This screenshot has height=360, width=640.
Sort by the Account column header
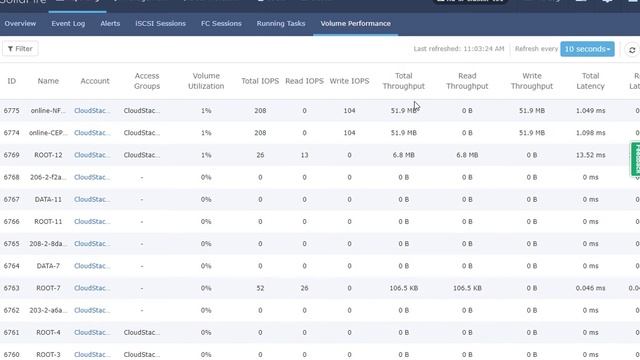(x=95, y=81)
